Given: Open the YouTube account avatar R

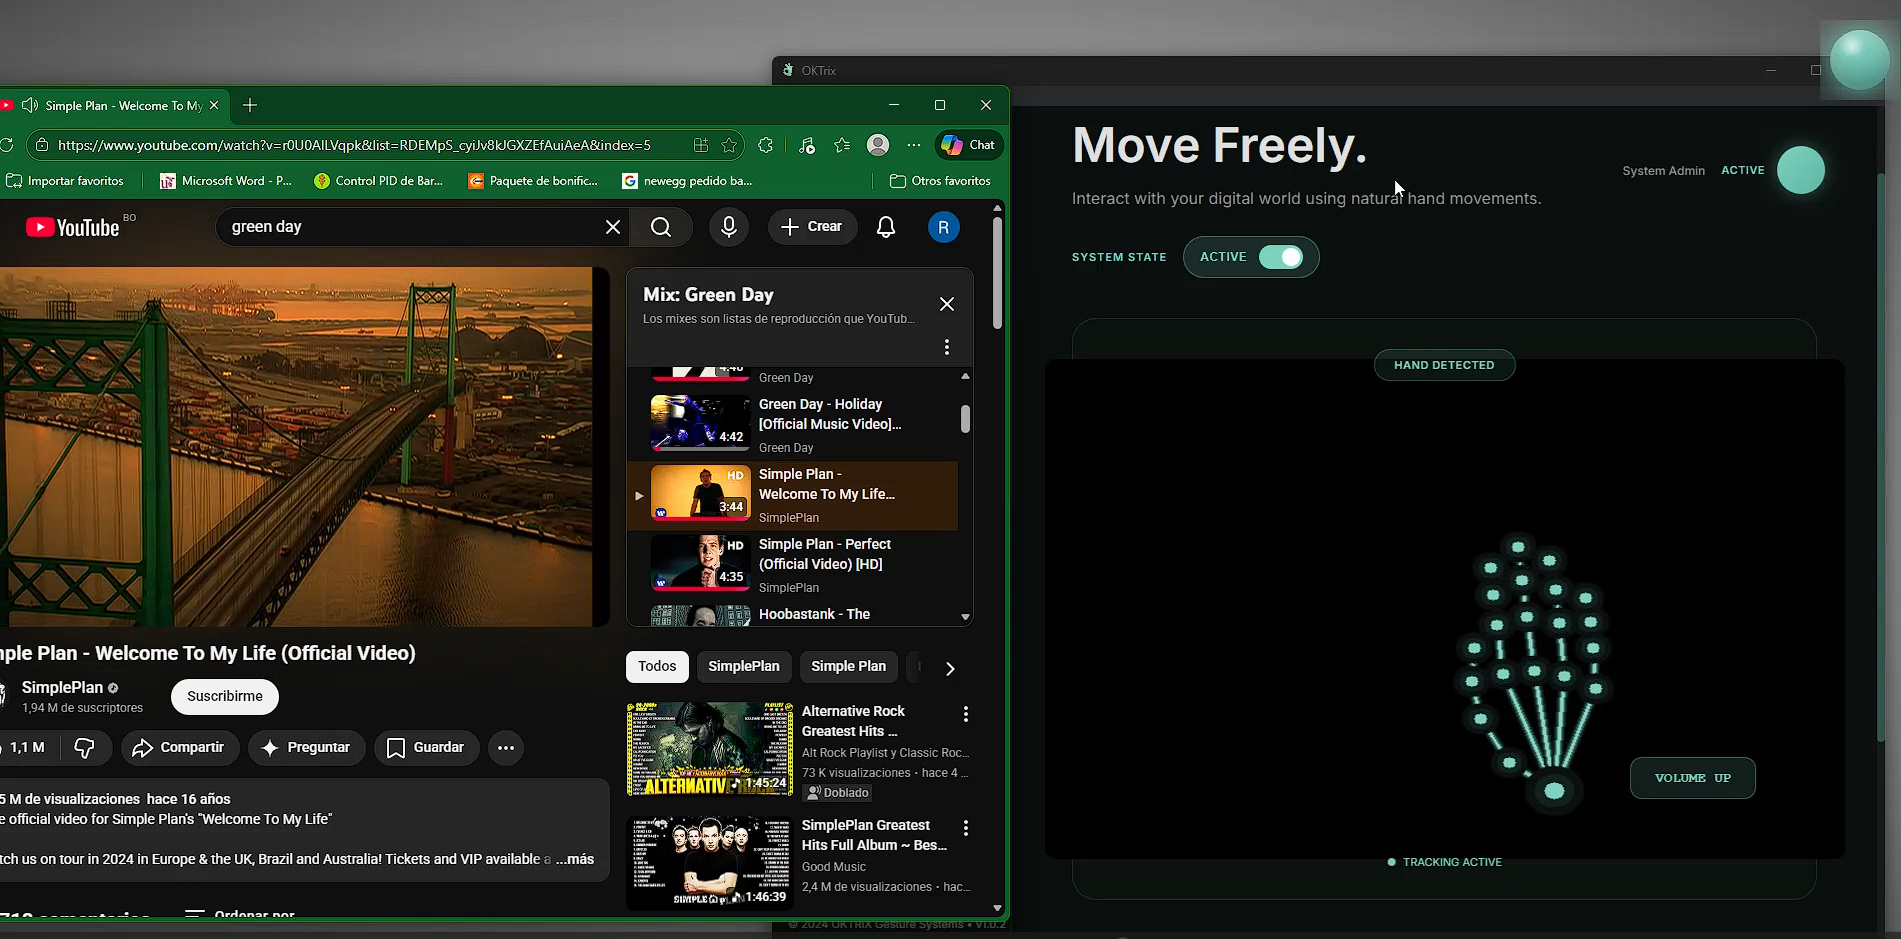Looking at the screenshot, I should click(x=944, y=227).
